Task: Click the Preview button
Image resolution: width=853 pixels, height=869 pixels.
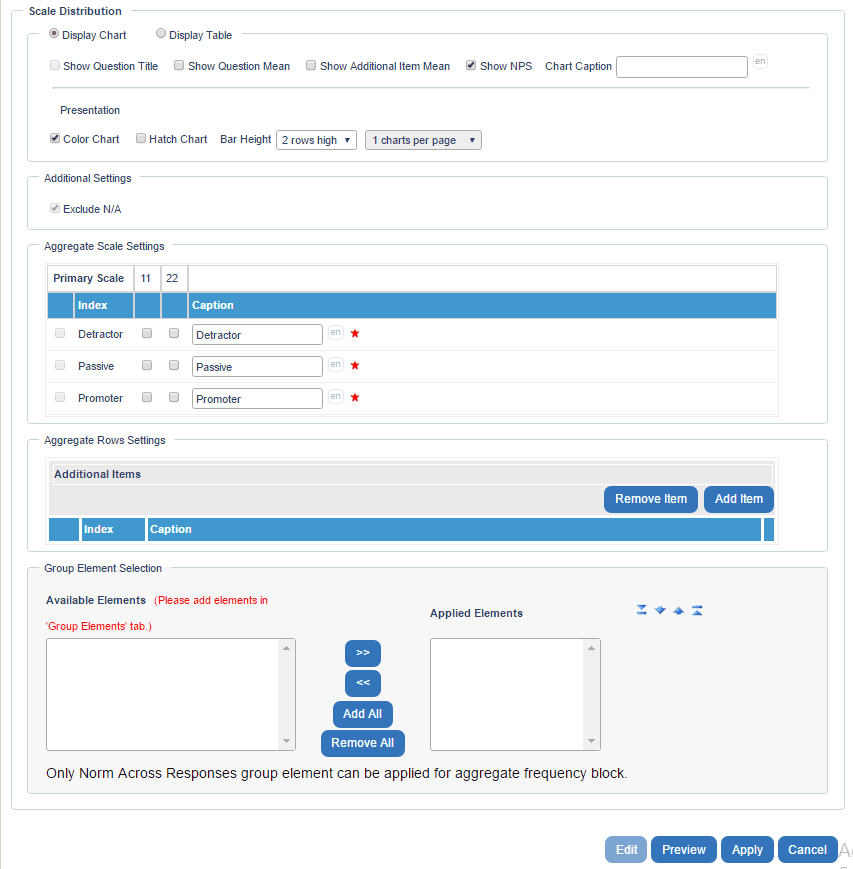Action: 684,850
